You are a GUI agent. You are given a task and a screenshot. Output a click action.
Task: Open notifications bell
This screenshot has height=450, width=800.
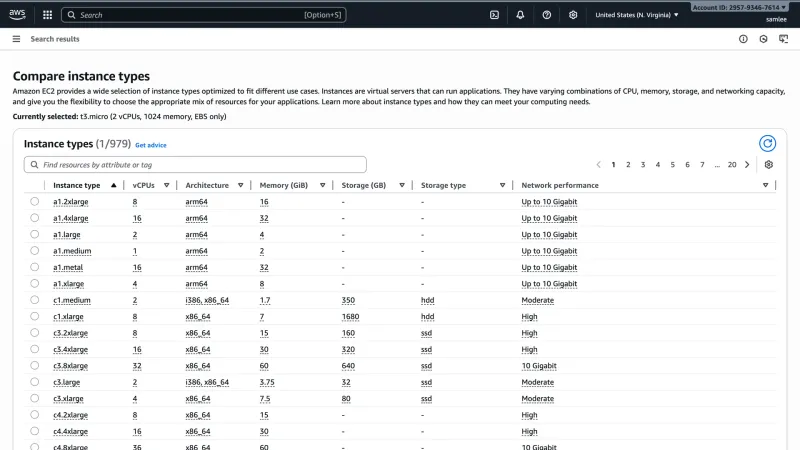(x=520, y=15)
